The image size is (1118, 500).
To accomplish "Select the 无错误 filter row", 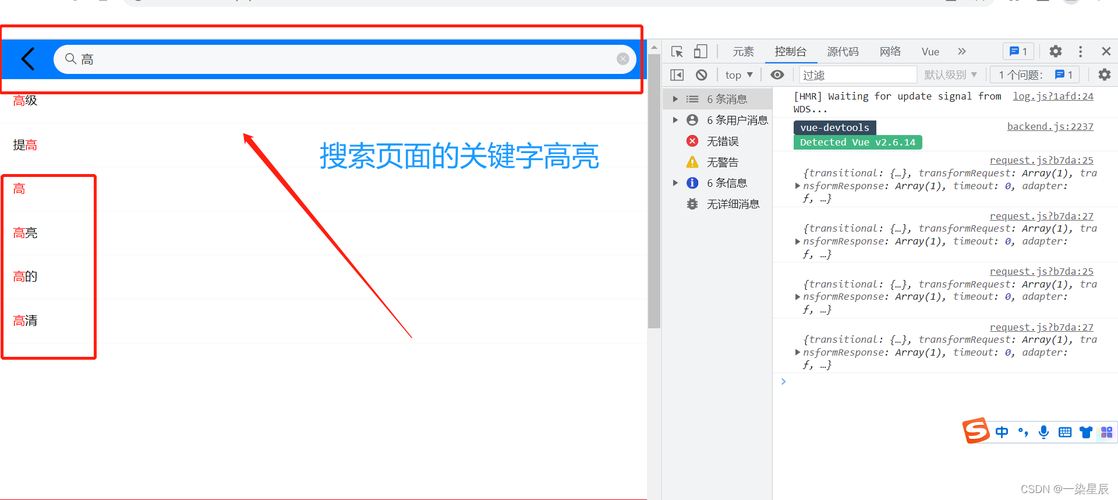I will point(717,141).
